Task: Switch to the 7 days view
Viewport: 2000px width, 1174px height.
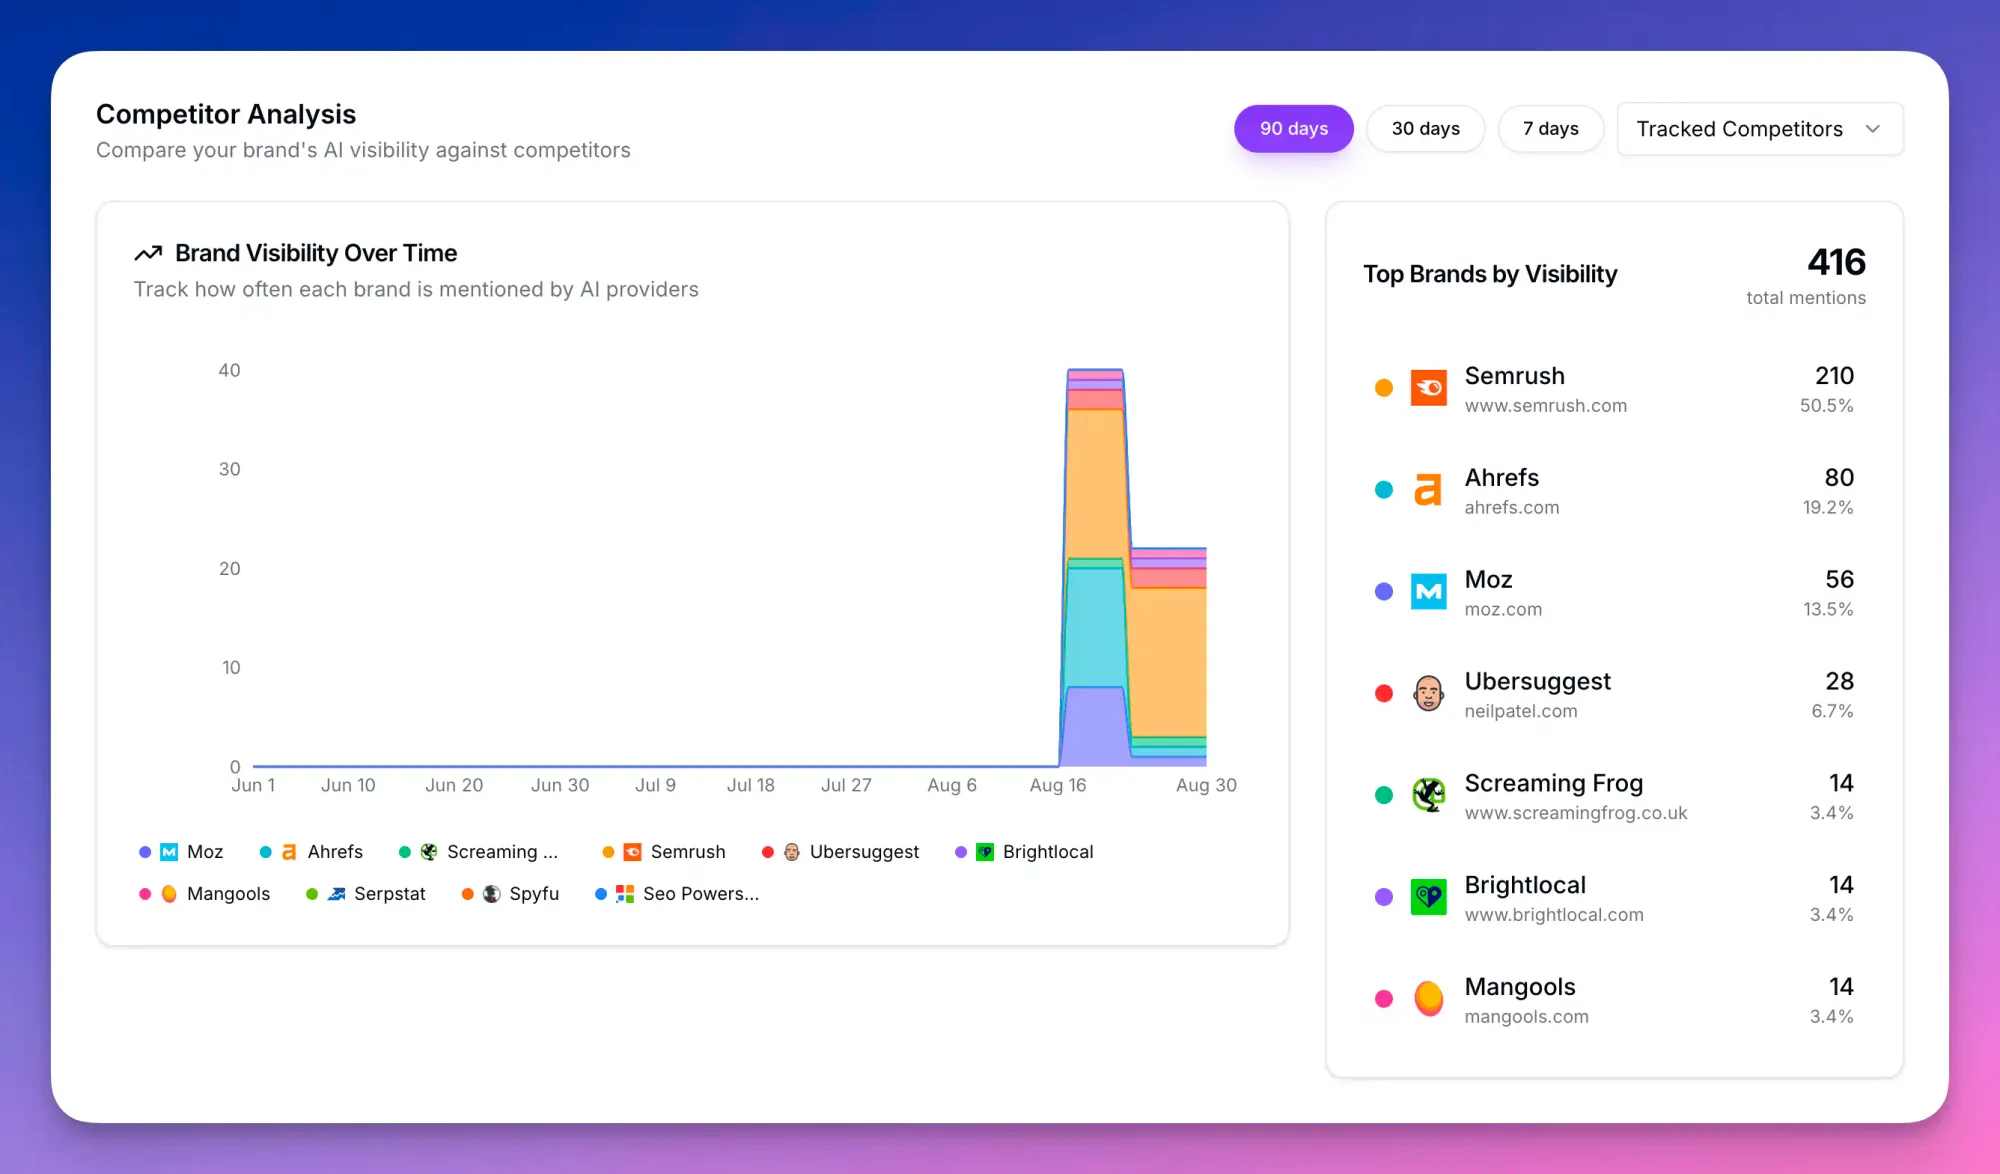Action: [1551, 128]
